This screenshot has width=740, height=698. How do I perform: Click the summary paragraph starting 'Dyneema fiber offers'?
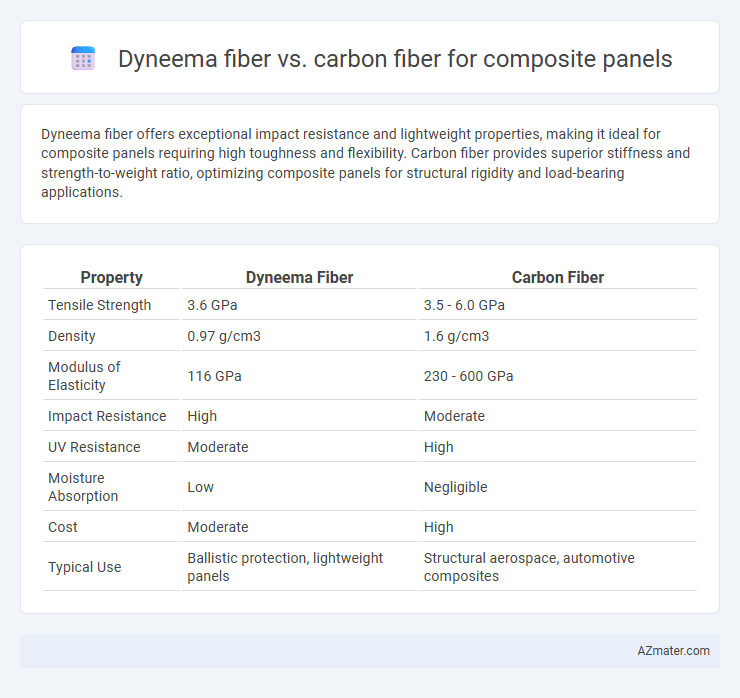pos(365,163)
